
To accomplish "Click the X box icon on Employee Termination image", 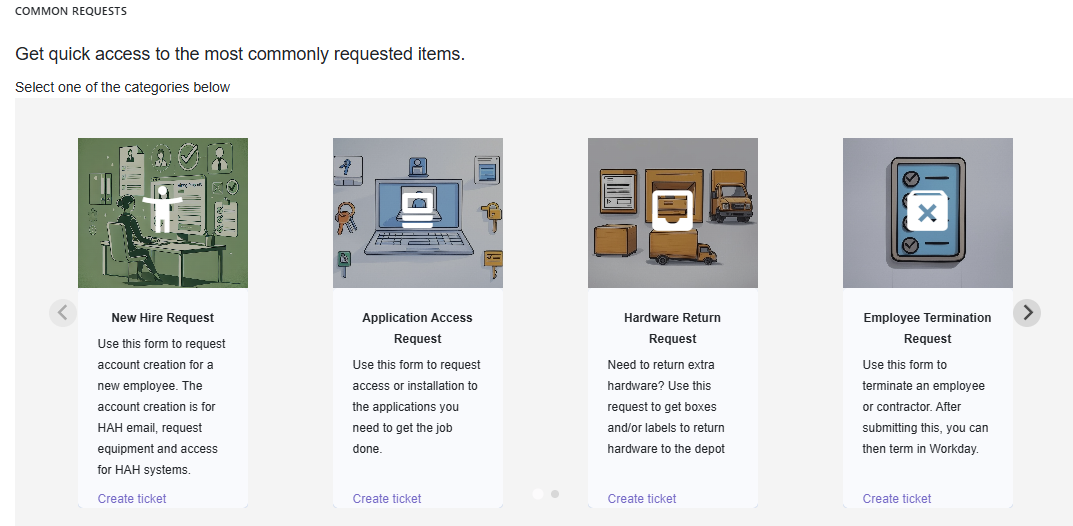I will [x=927, y=210].
